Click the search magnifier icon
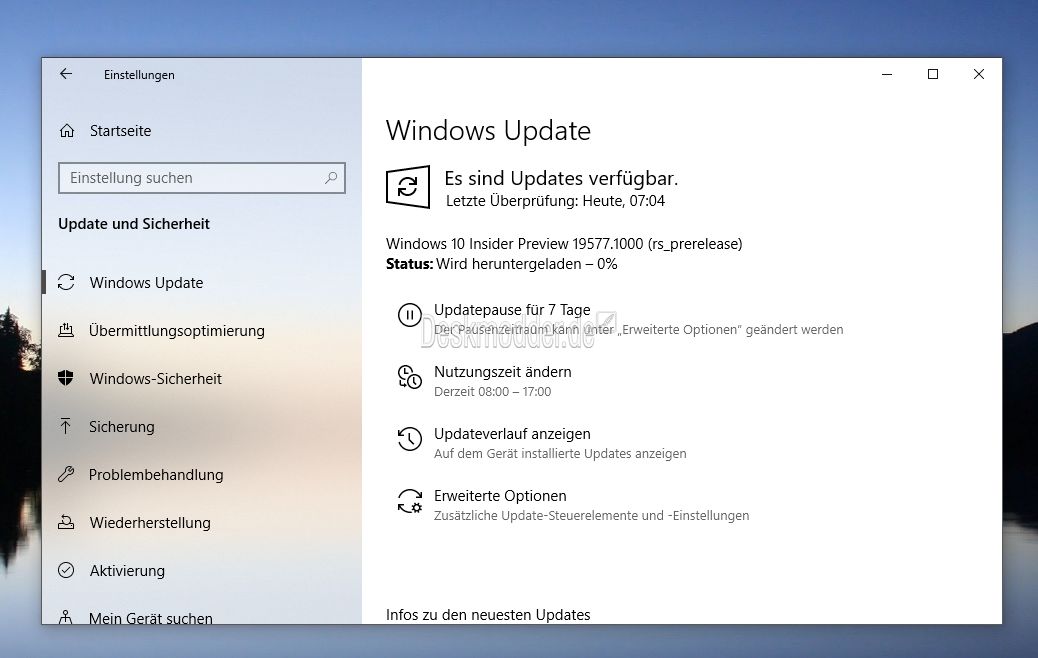This screenshot has height=658, width=1038. 331,177
